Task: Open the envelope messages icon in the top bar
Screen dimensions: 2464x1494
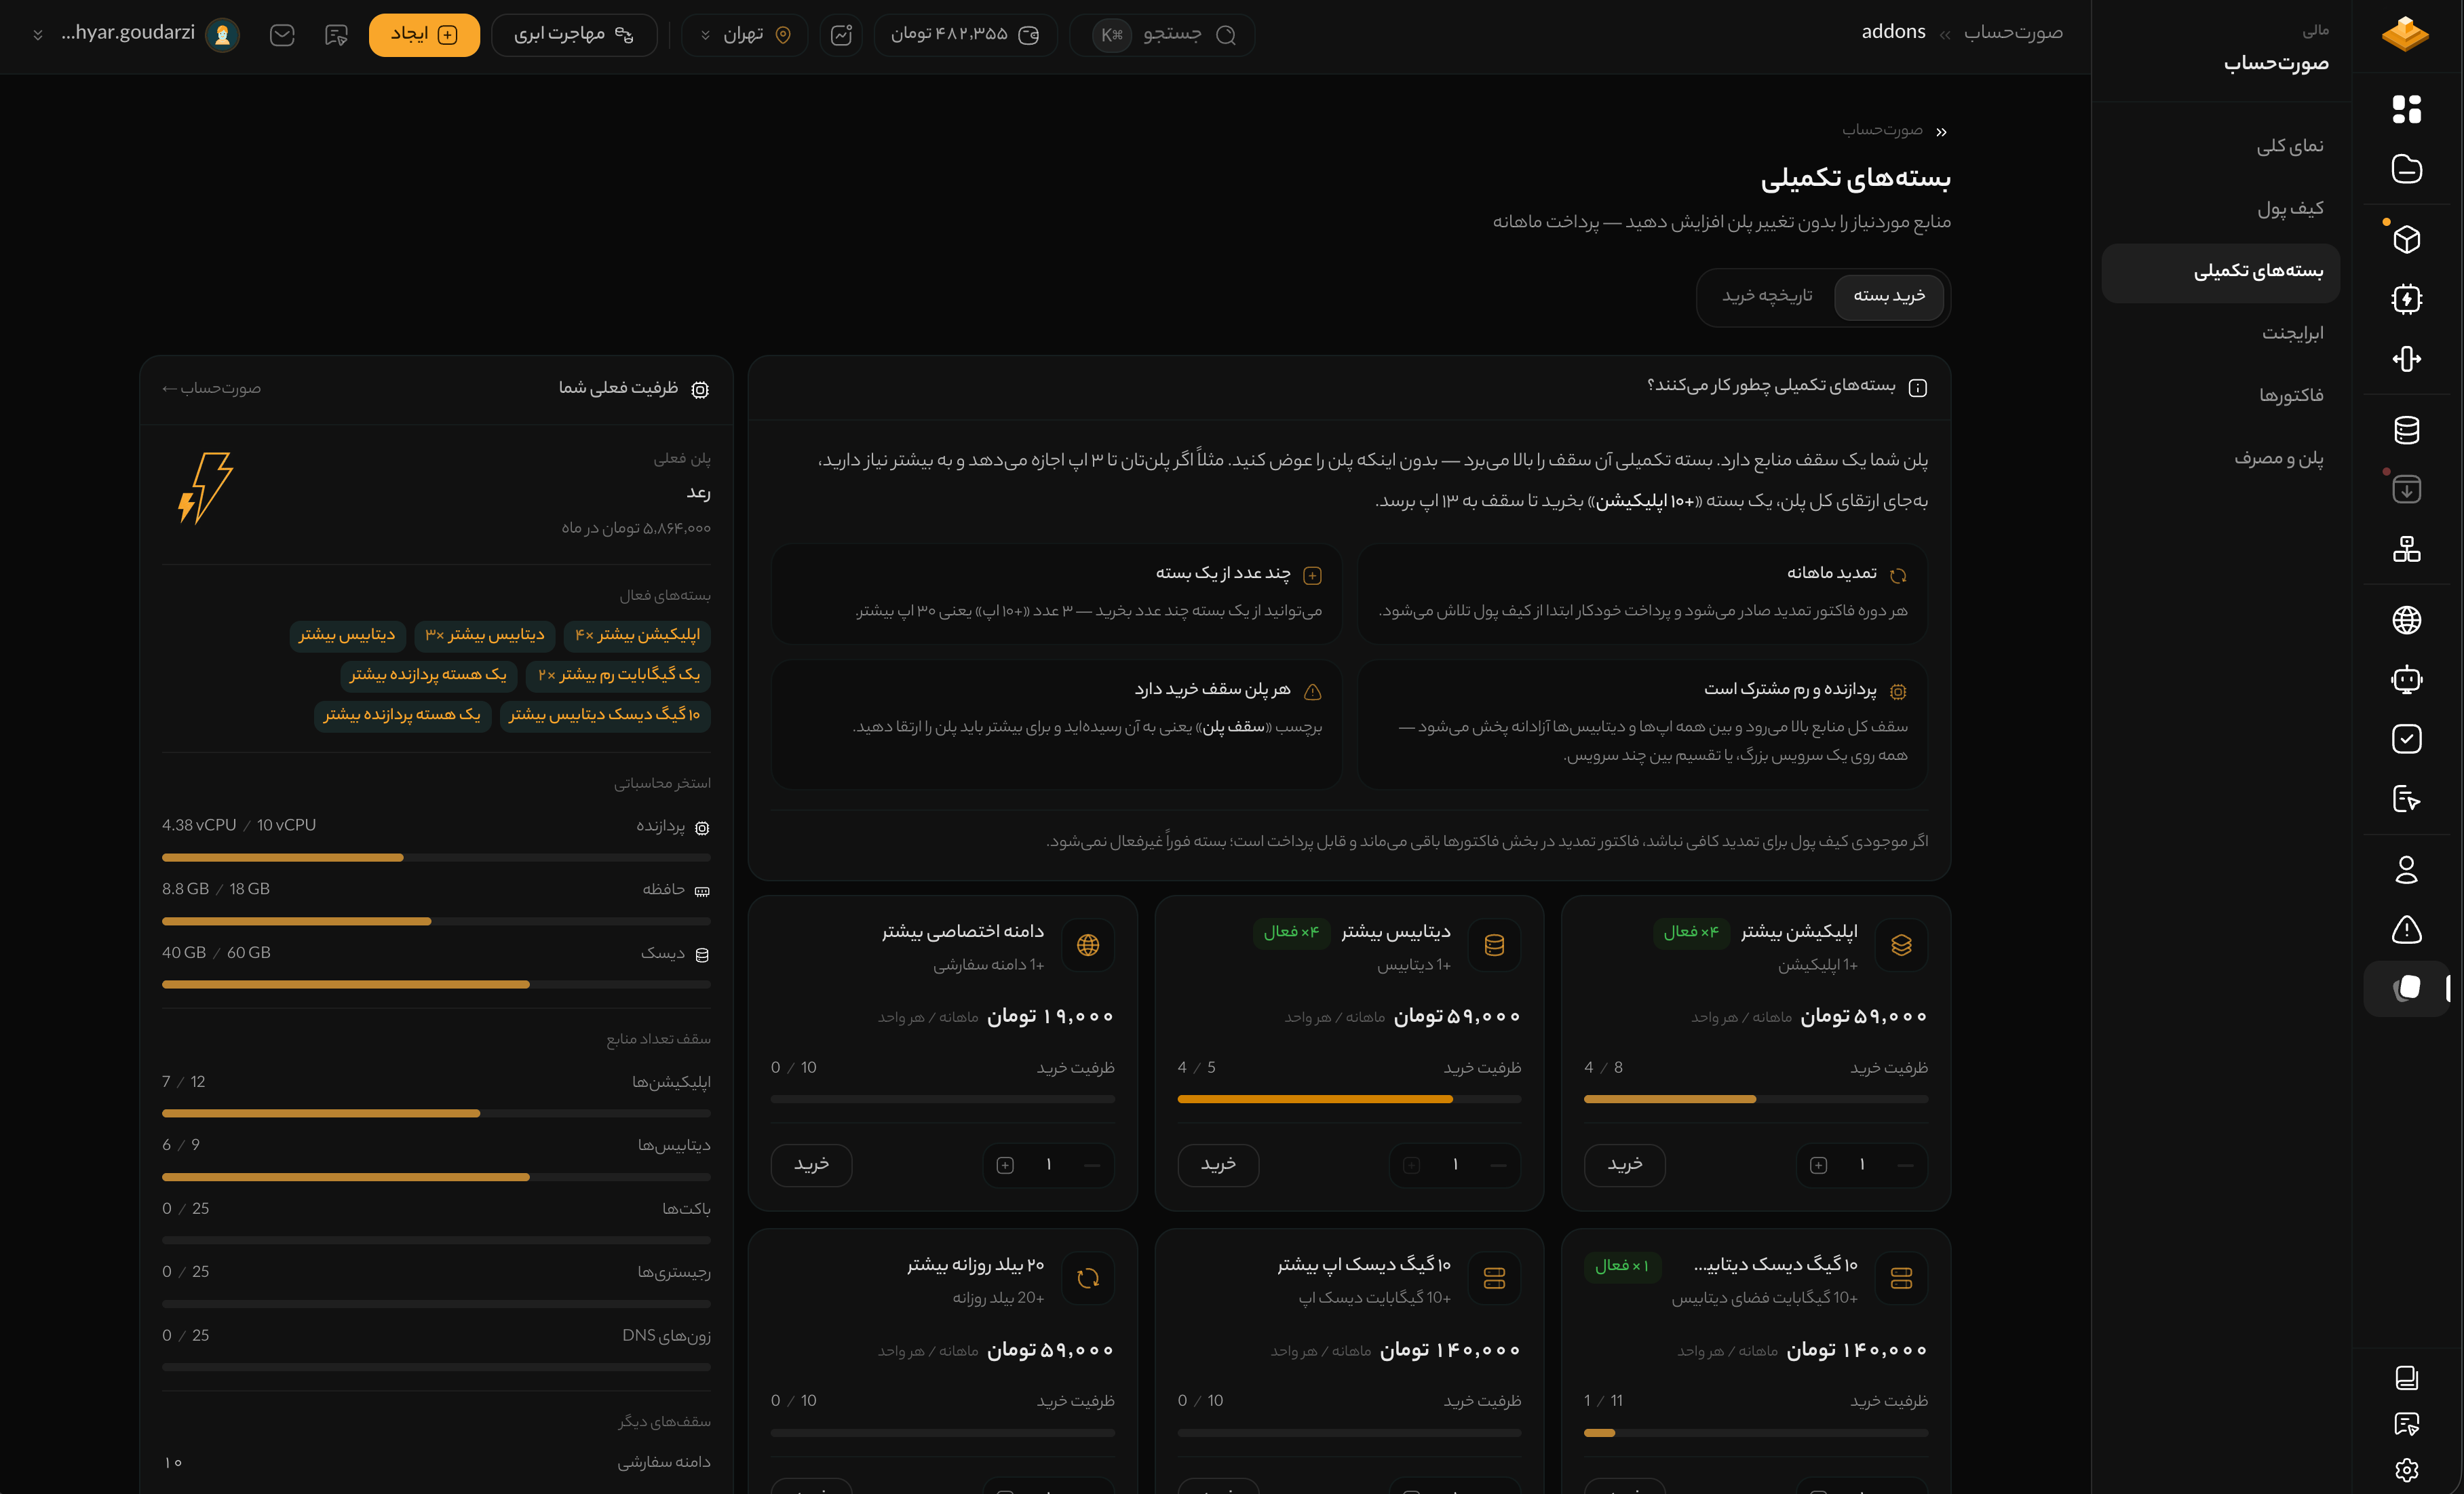Action: click(282, 35)
